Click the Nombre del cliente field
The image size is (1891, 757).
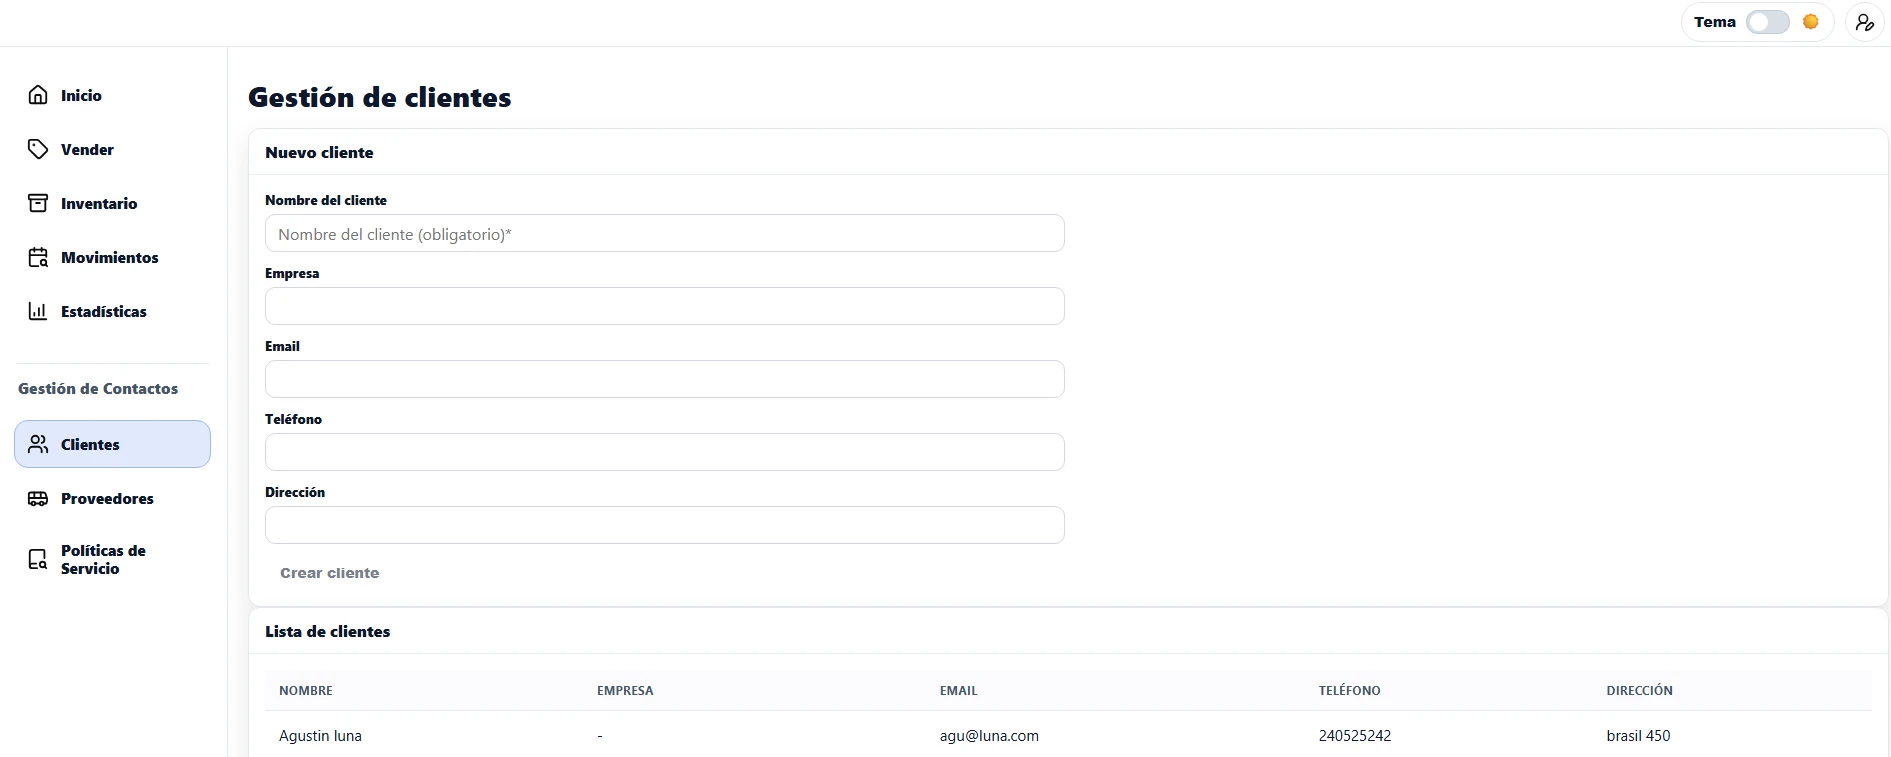(664, 234)
